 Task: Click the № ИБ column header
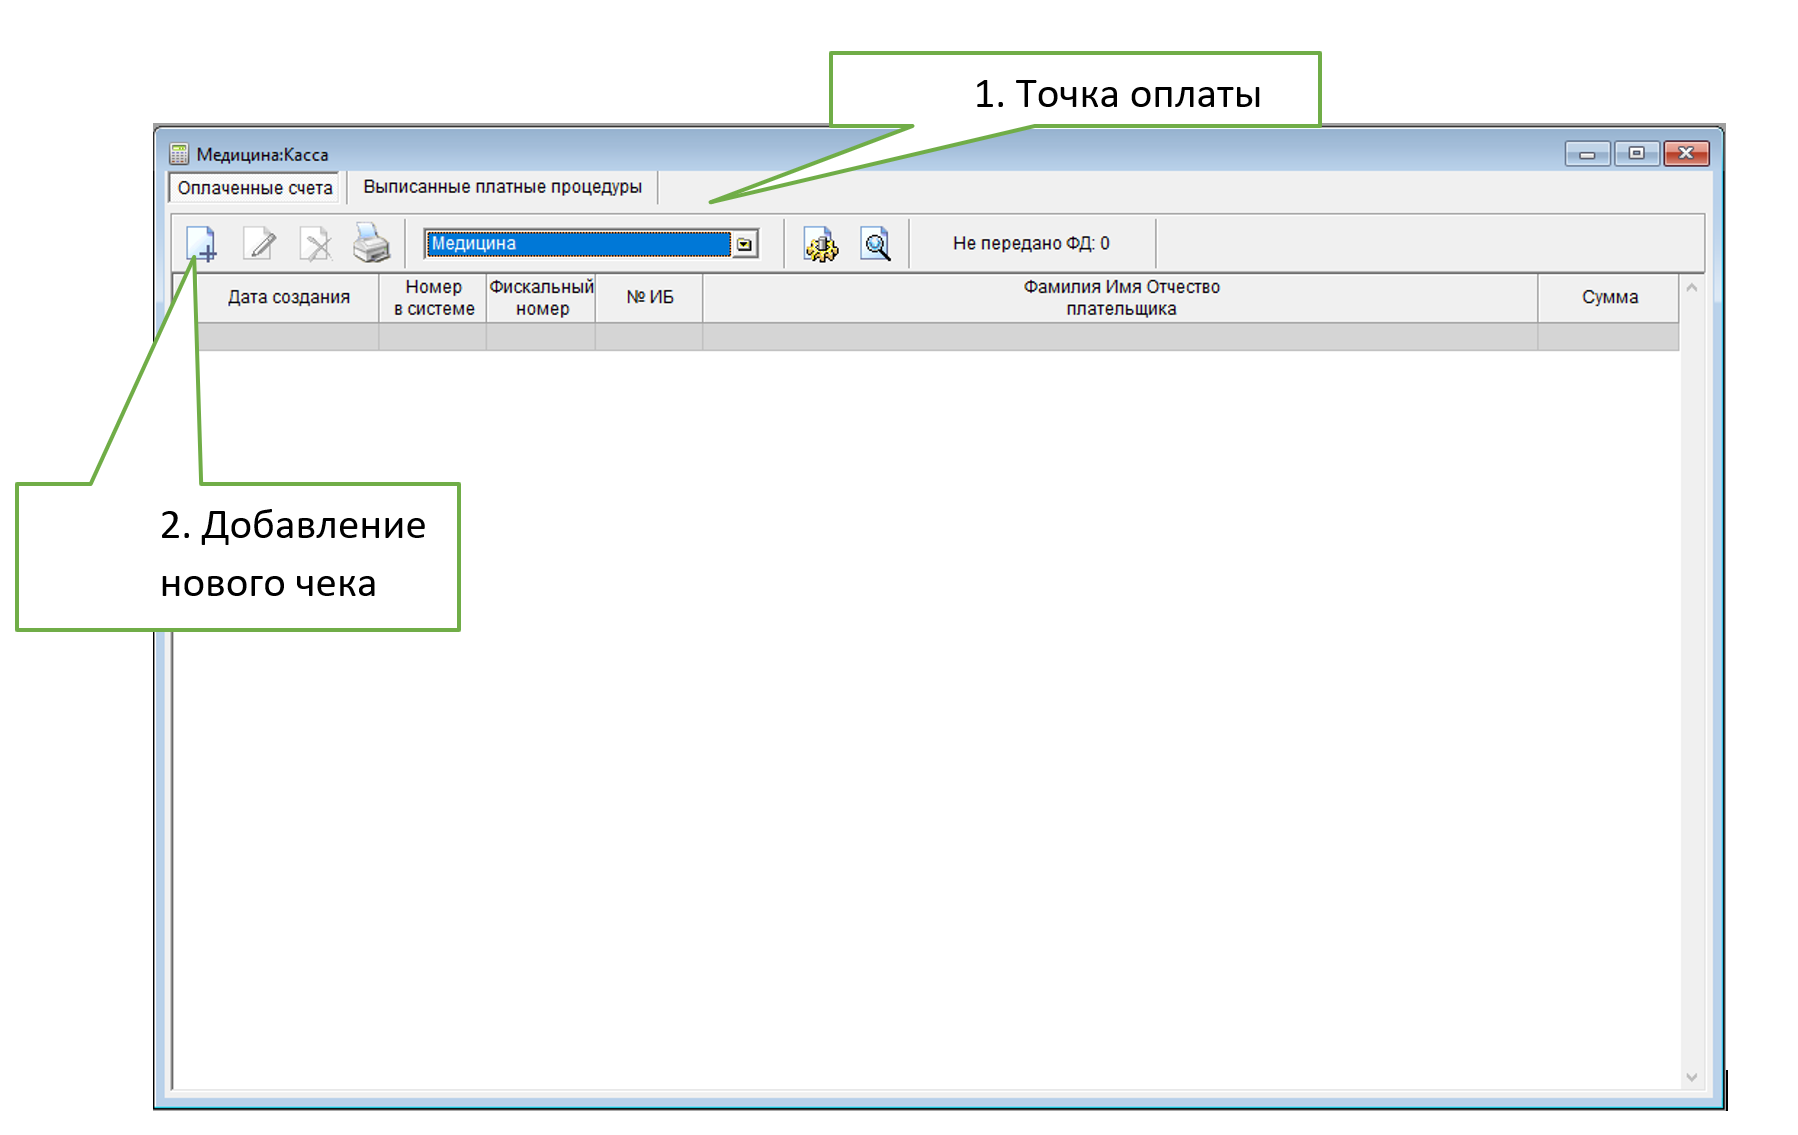click(x=649, y=298)
